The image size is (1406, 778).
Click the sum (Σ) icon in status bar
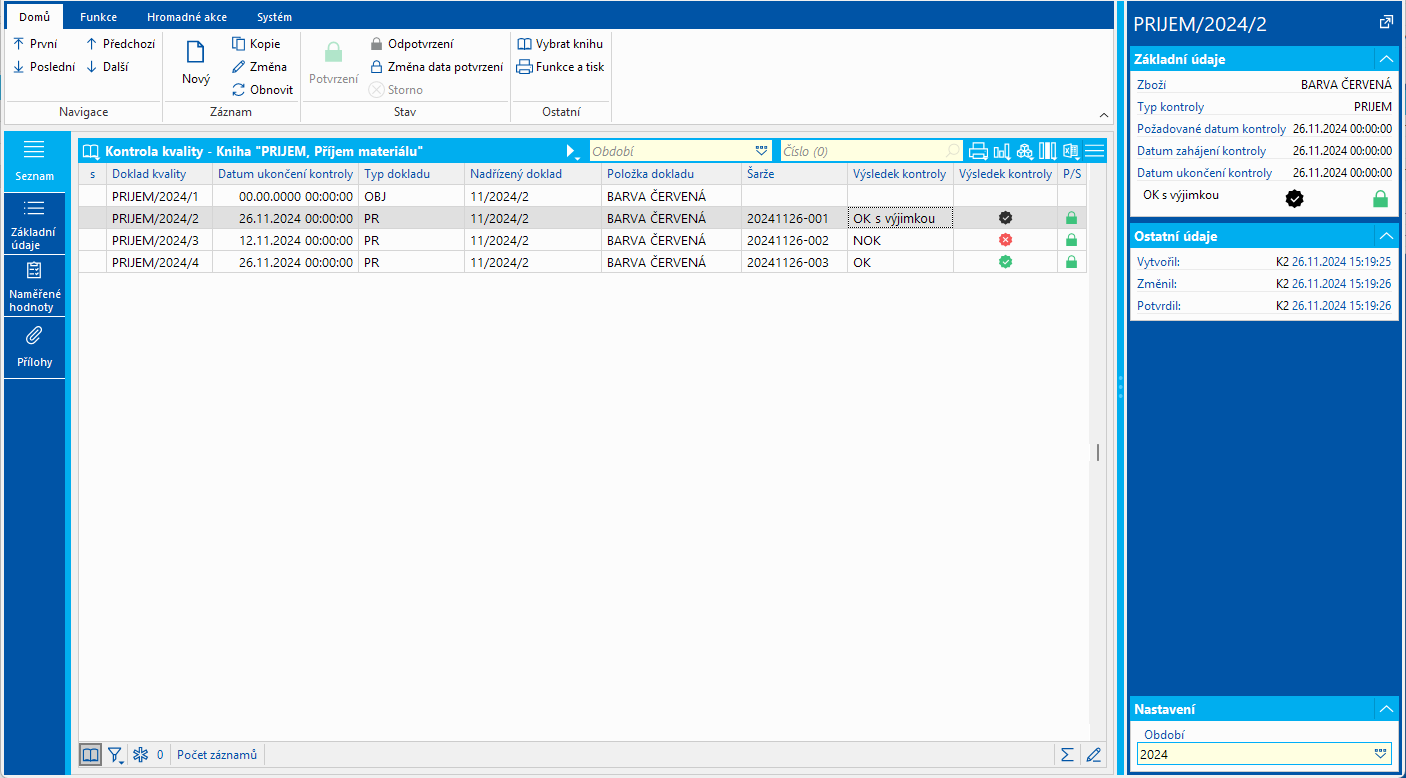click(1067, 755)
